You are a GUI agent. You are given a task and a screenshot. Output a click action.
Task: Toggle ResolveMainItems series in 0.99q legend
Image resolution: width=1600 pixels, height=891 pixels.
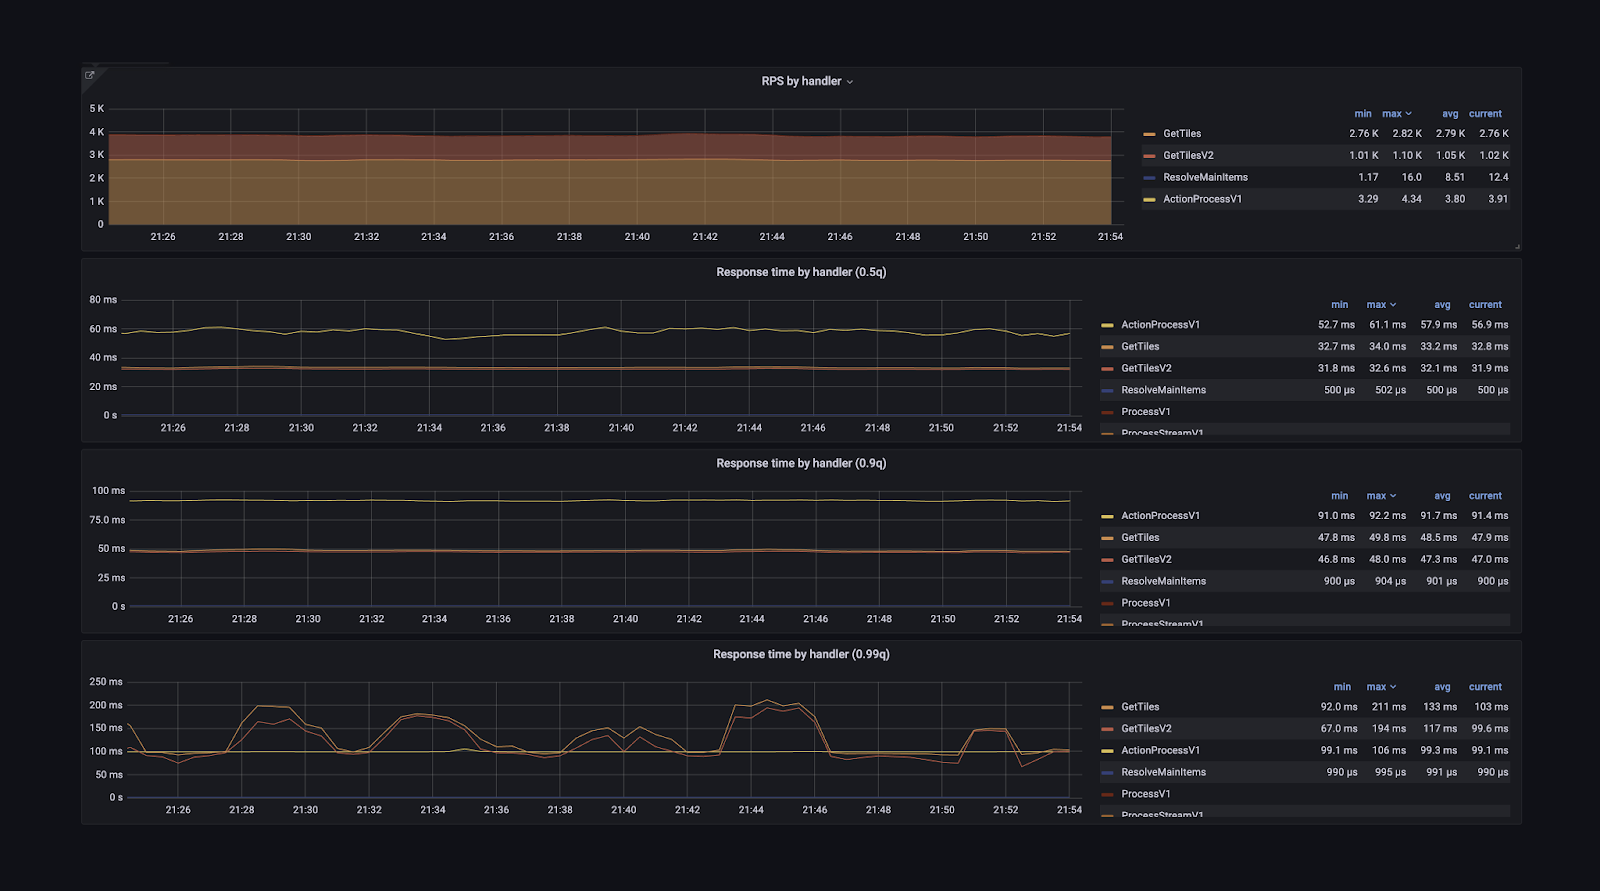click(x=1163, y=773)
